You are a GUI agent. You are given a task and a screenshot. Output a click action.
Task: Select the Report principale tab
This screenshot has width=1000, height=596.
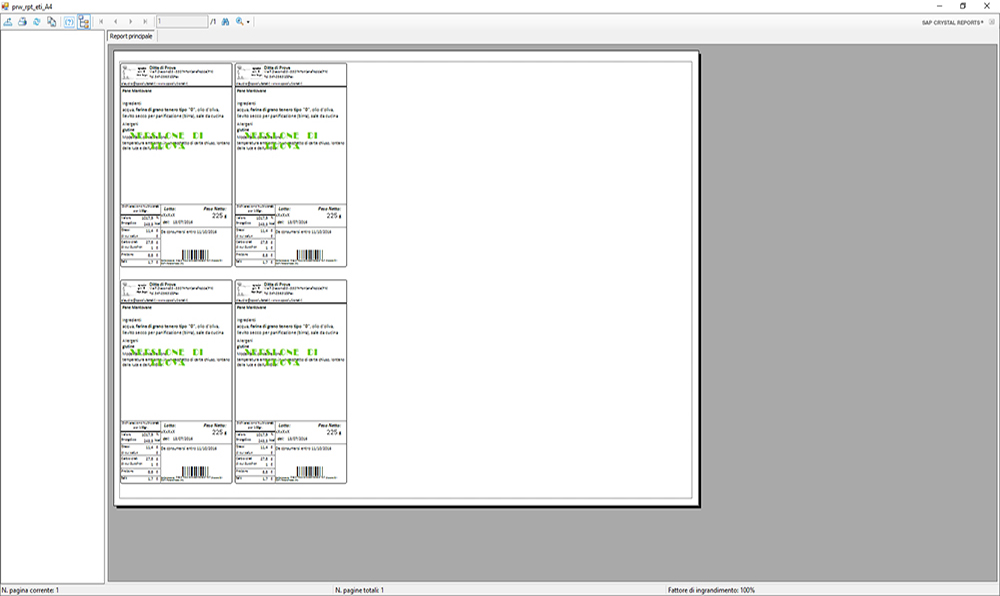point(131,36)
